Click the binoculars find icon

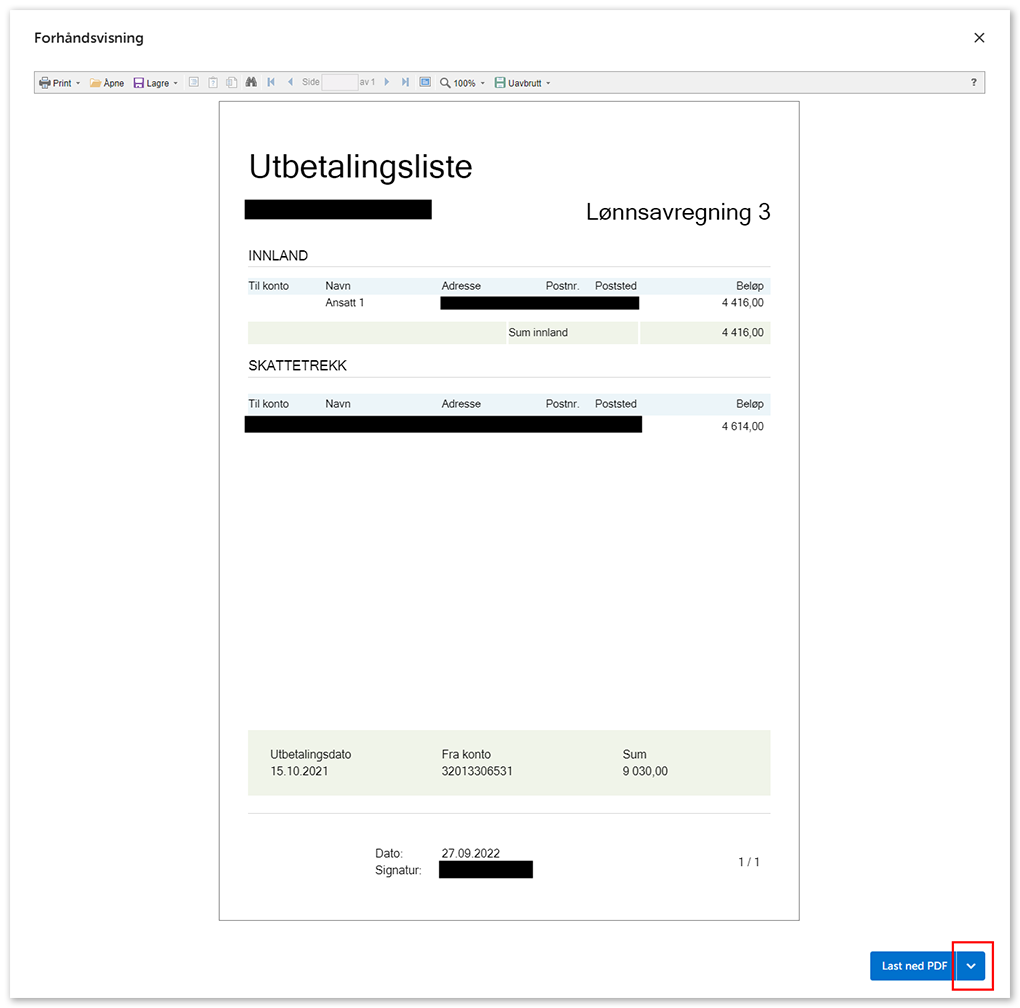[252, 83]
